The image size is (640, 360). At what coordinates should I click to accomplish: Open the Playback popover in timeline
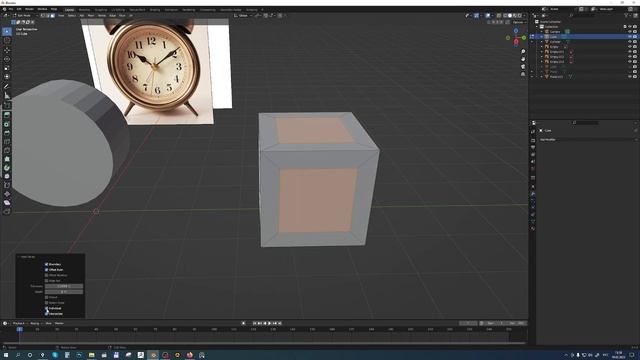pos(19,323)
